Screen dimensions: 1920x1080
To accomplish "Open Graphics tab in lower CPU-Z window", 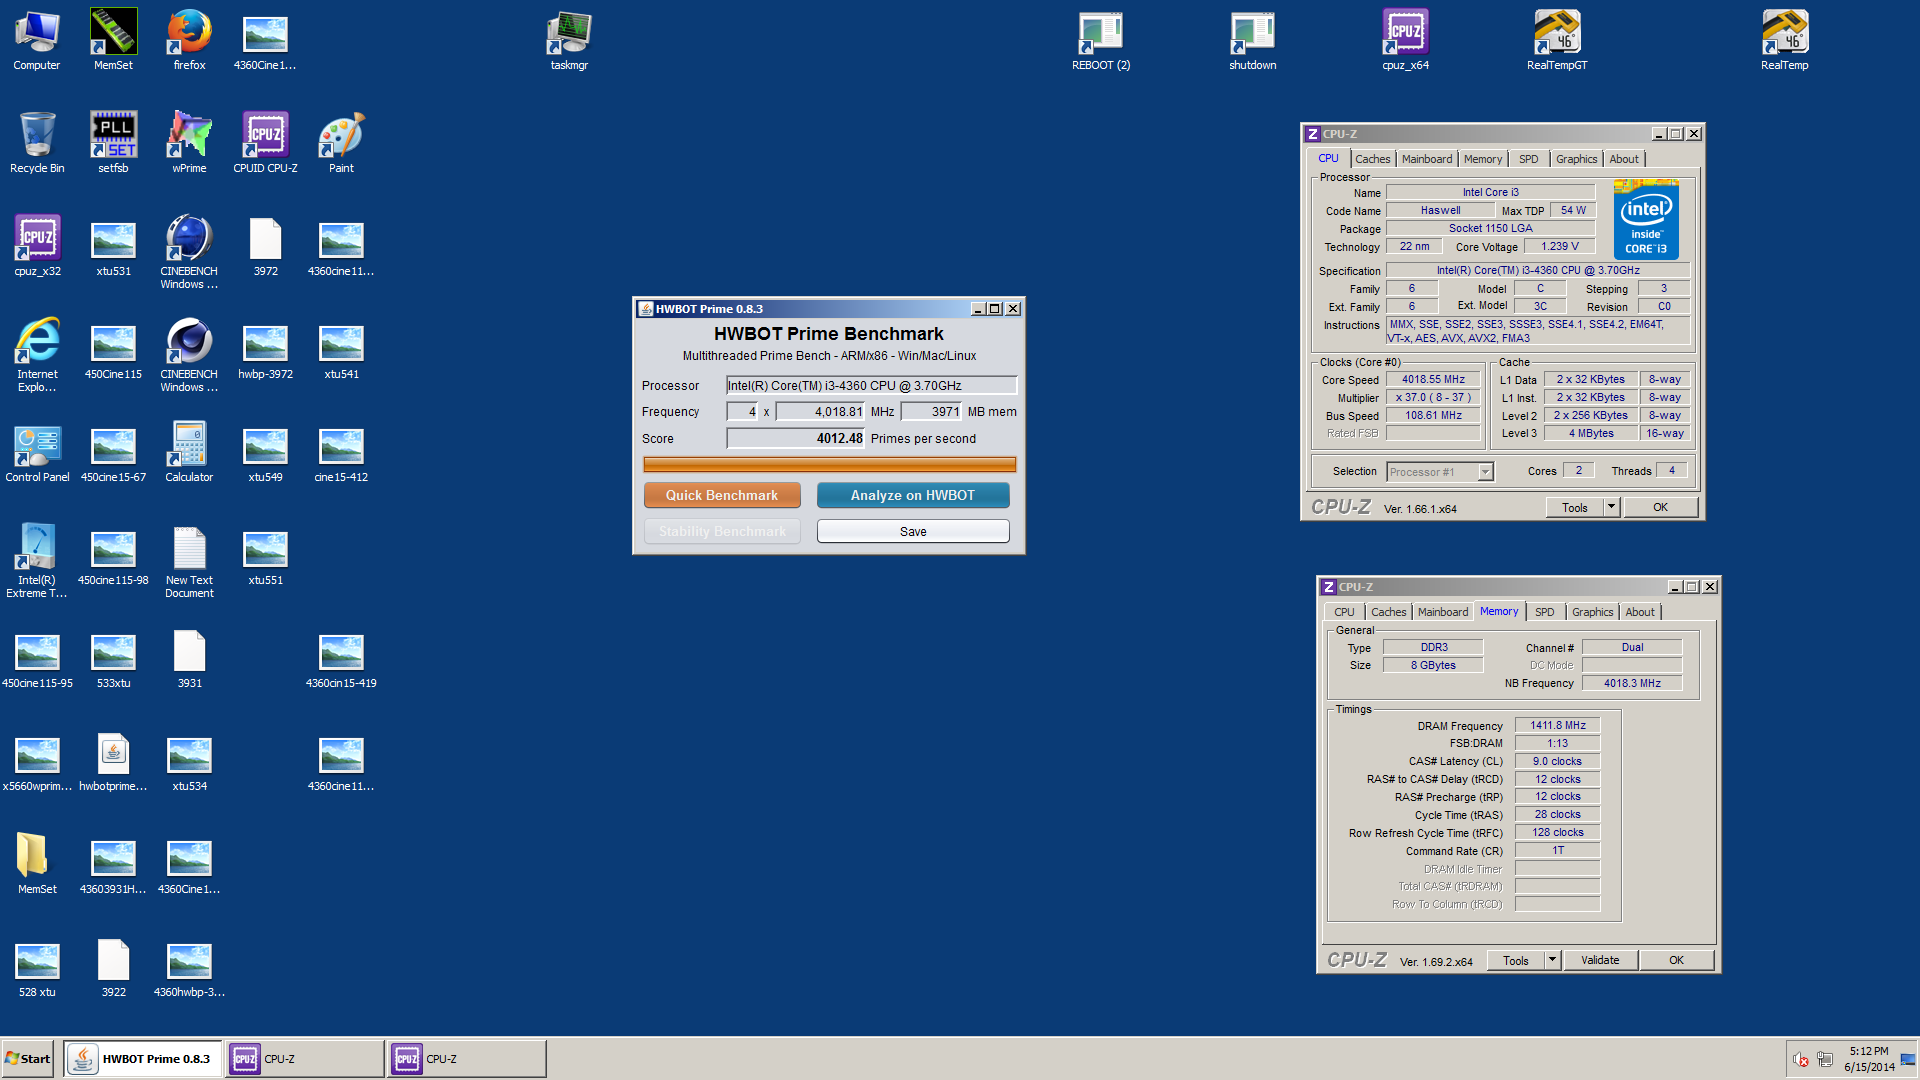I will 1592,612.
